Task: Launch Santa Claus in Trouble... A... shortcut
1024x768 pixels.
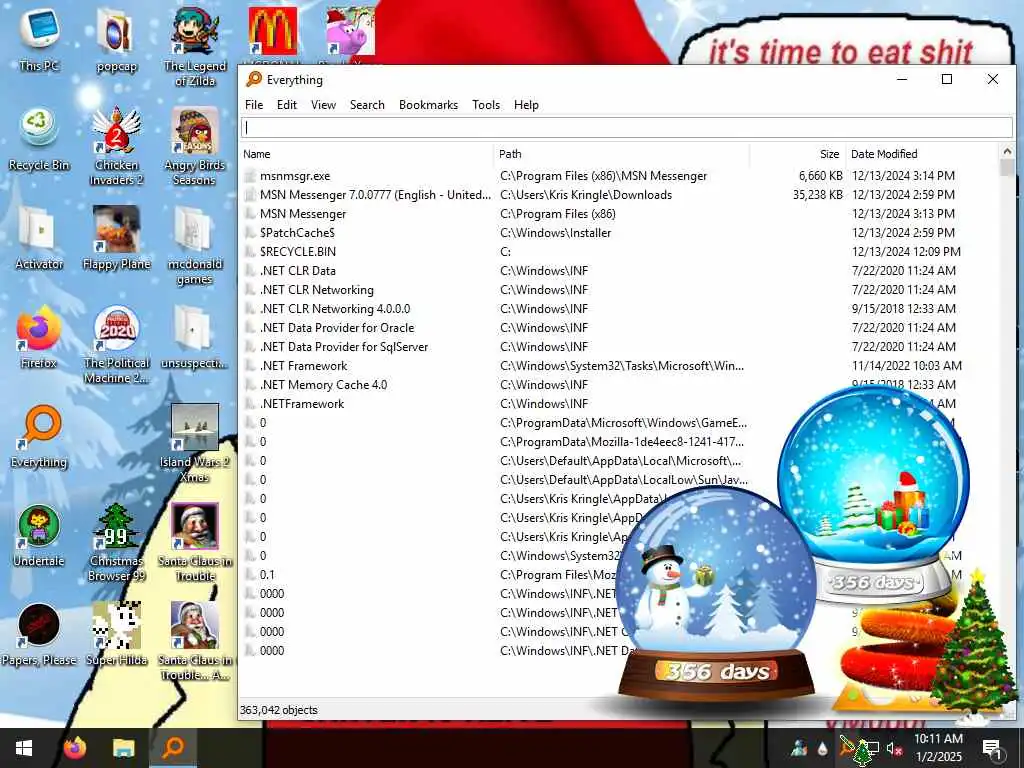Action: pyautogui.click(x=195, y=641)
